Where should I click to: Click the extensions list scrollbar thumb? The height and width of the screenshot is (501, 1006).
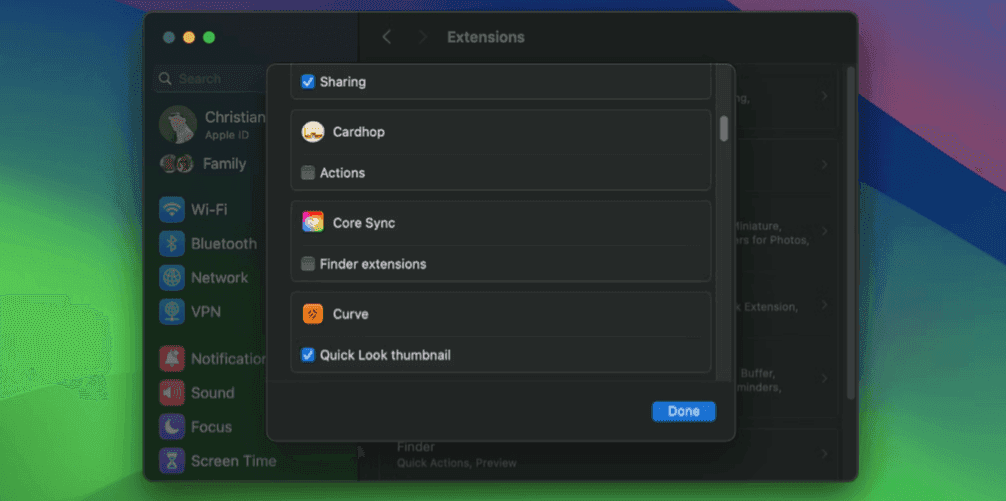point(724,128)
